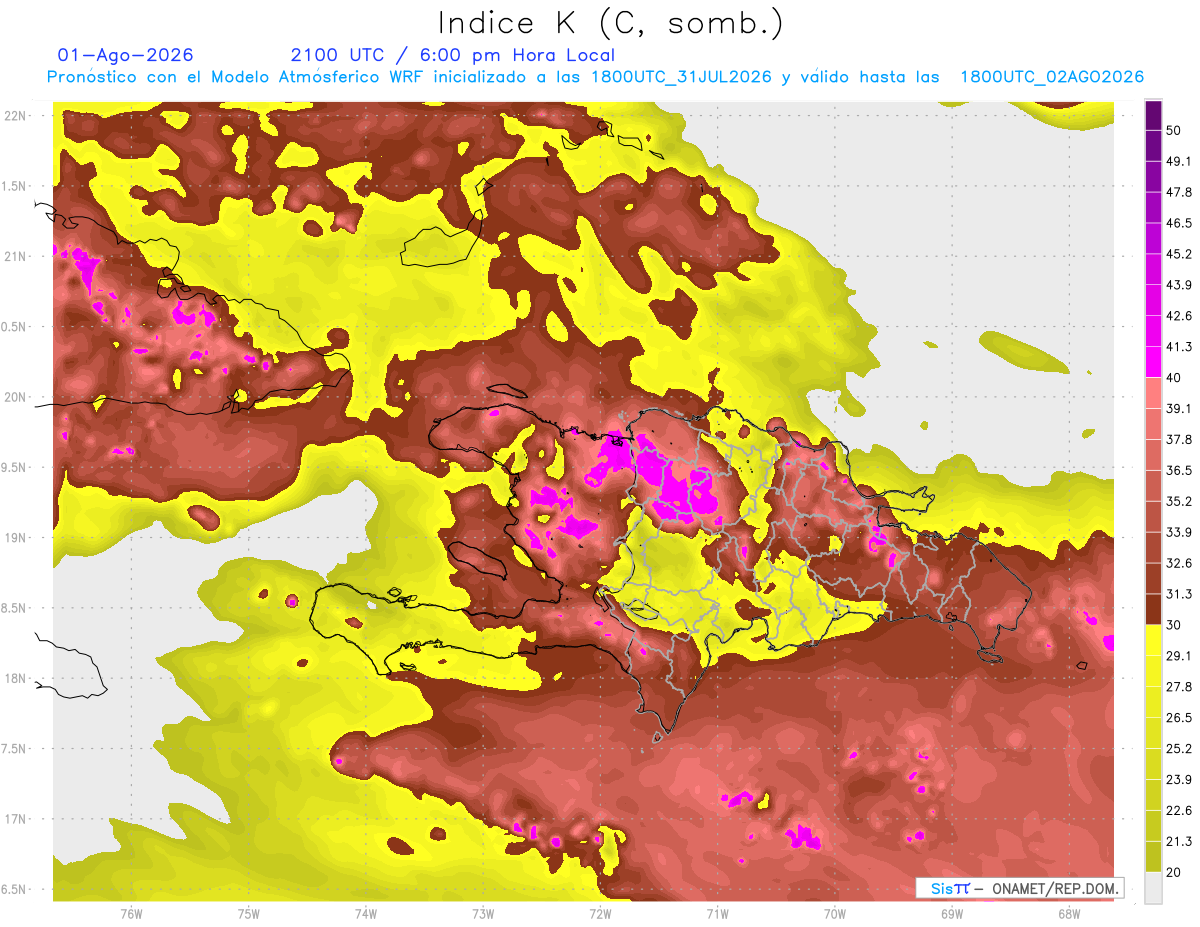Screen dimensions: 1200x927
Task: Click the 18N latitude axis label
Action: pyautogui.click(x=15, y=679)
